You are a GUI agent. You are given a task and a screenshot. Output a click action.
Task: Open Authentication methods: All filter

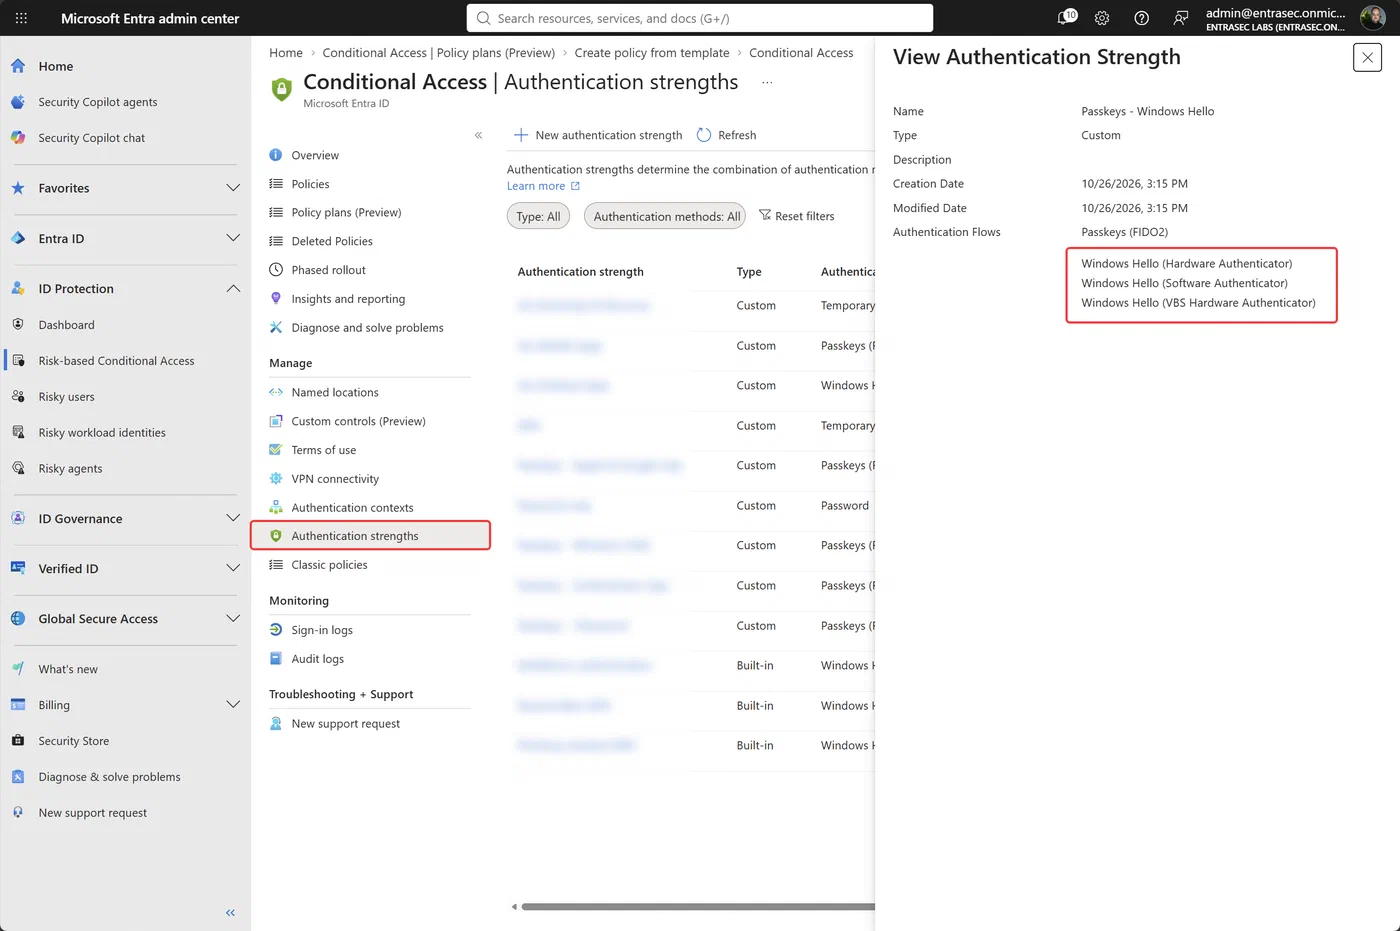click(x=665, y=216)
